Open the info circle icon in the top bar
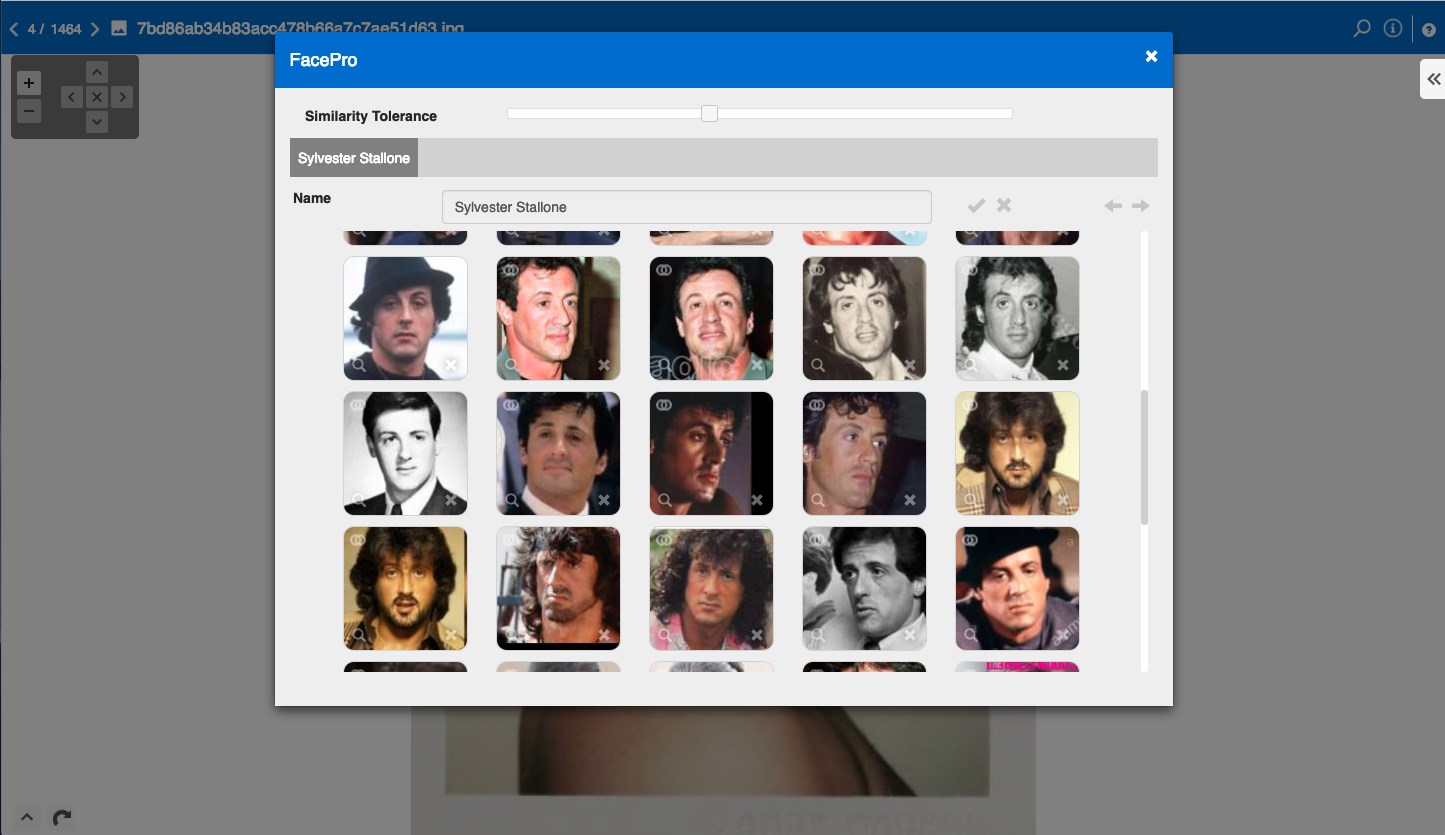This screenshot has width=1445, height=835. click(x=1392, y=29)
